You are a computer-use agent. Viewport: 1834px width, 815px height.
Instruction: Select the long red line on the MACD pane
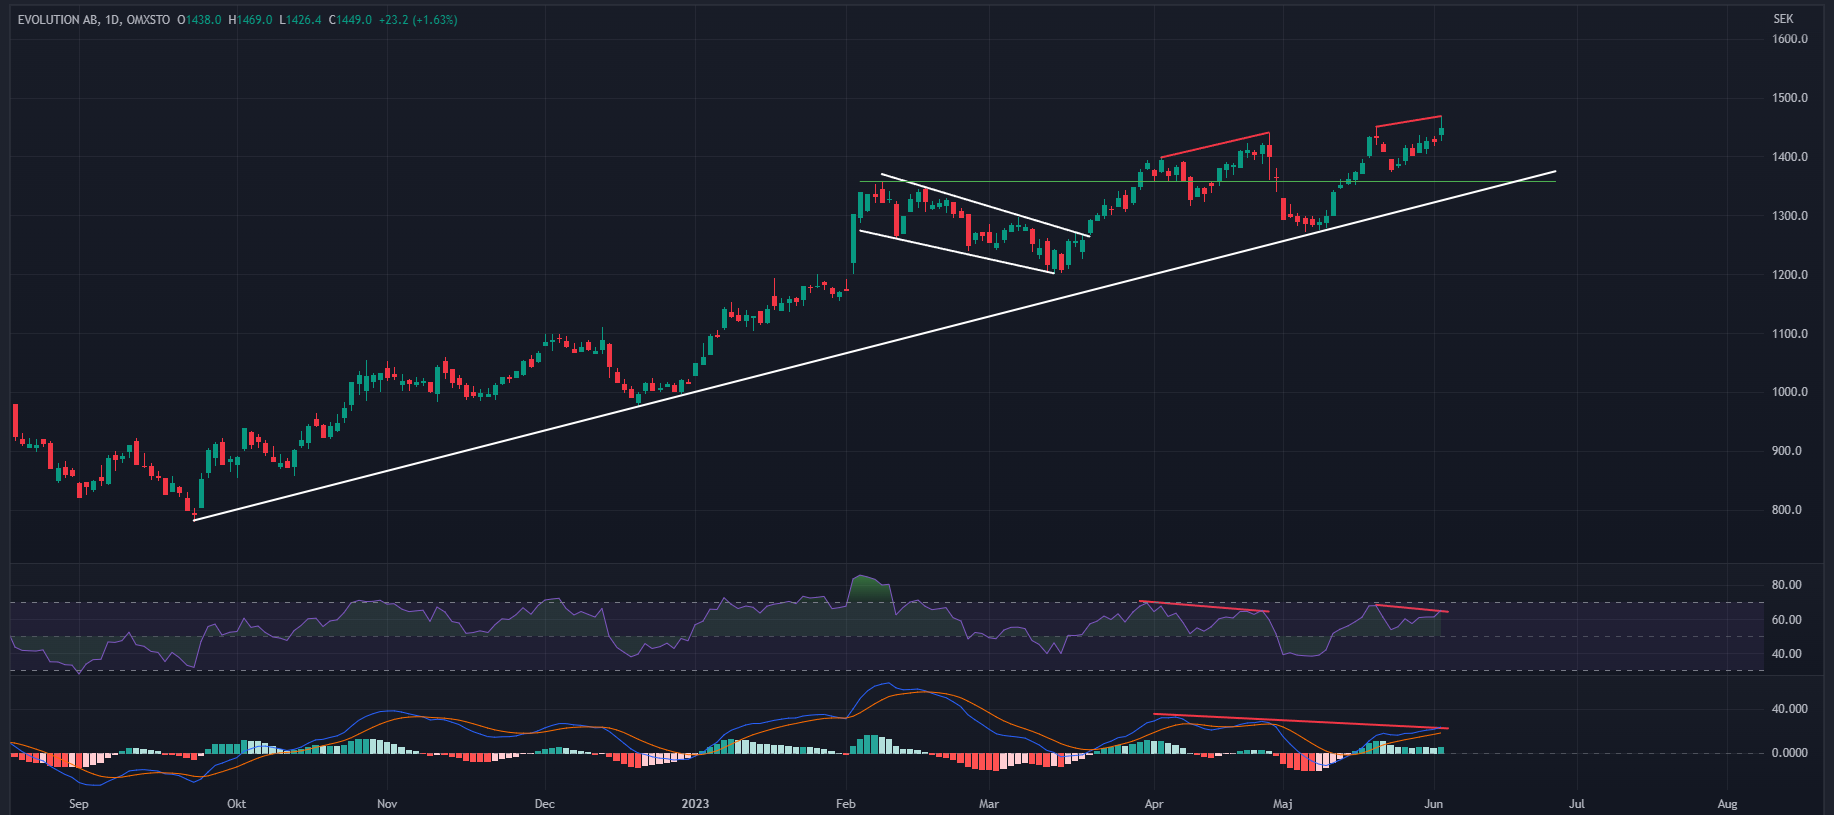(x=1300, y=721)
